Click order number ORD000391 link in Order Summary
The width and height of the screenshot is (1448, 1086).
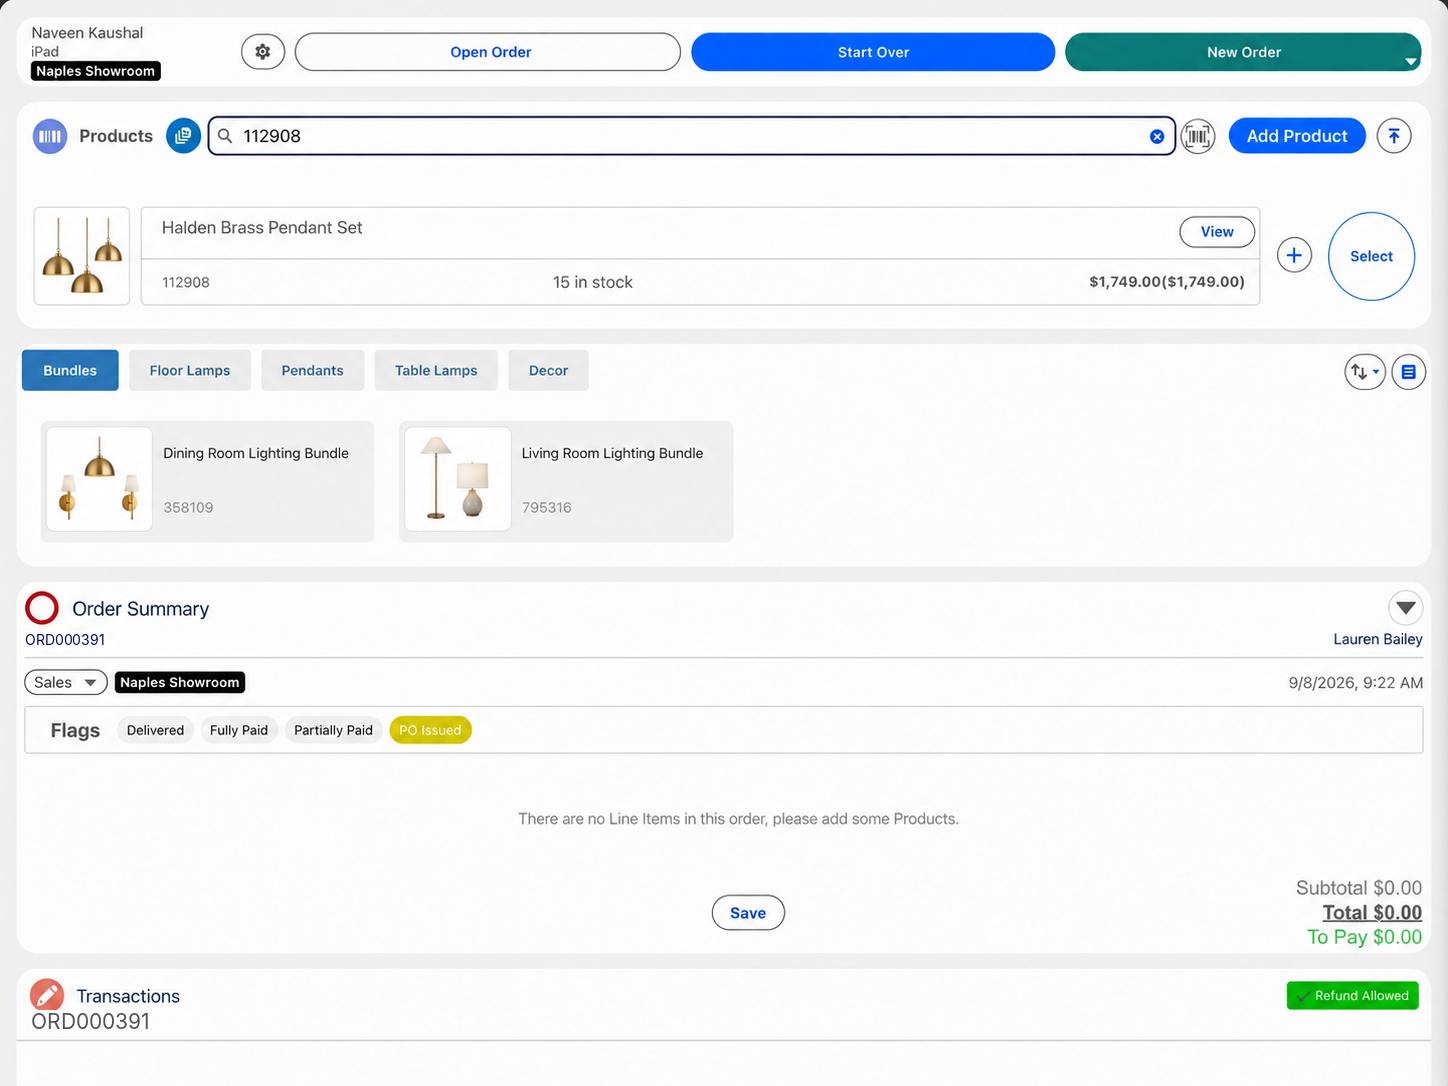pyautogui.click(x=65, y=640)
